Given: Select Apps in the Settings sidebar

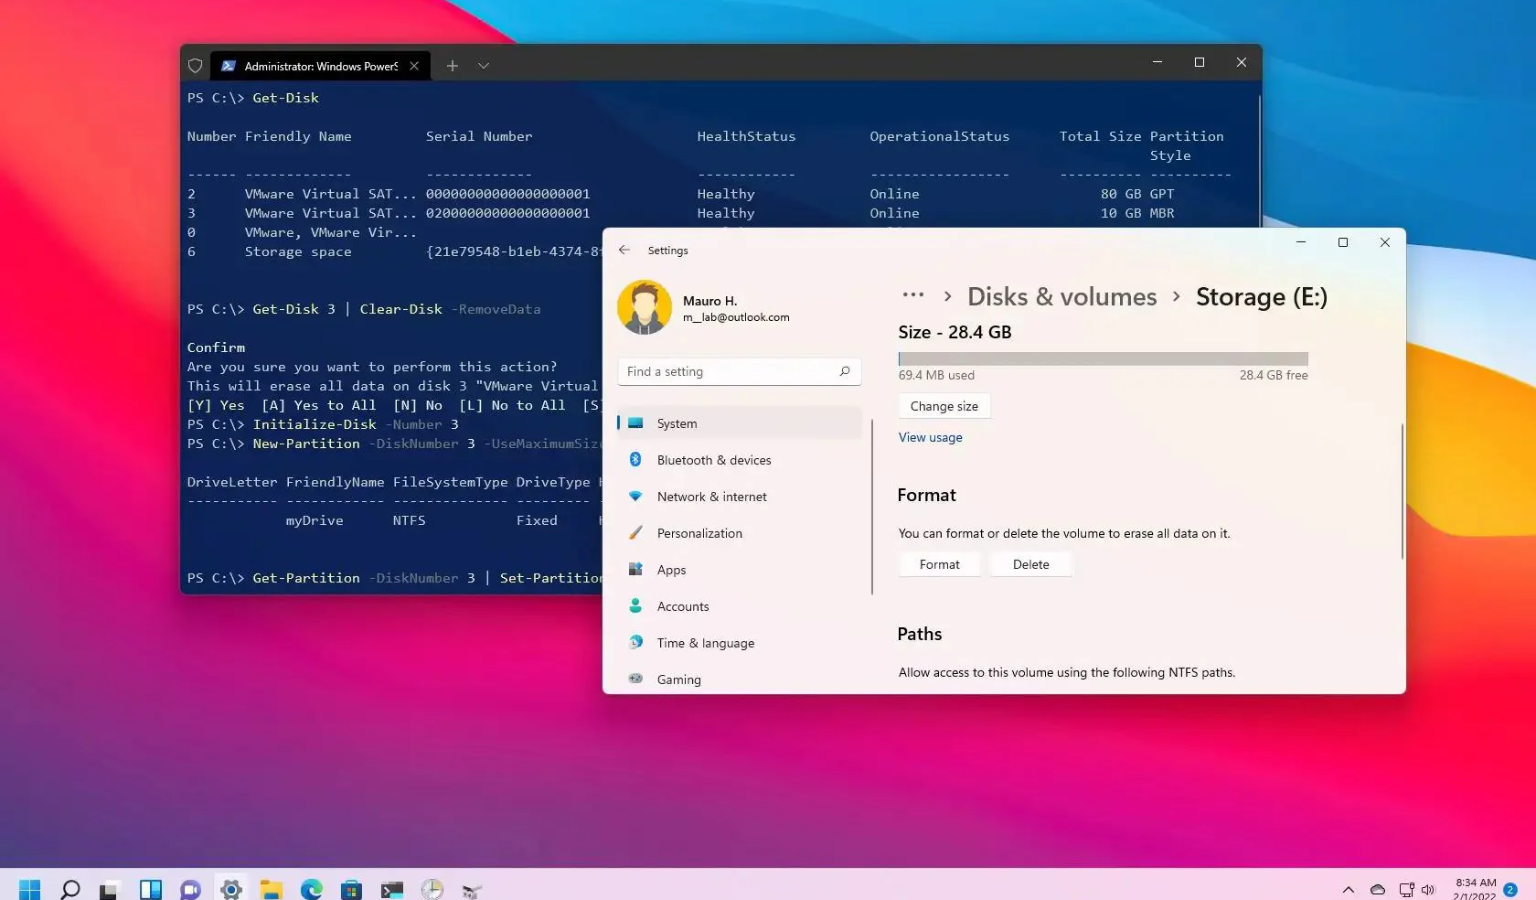Looking at the screenshot, I should 671,569.
